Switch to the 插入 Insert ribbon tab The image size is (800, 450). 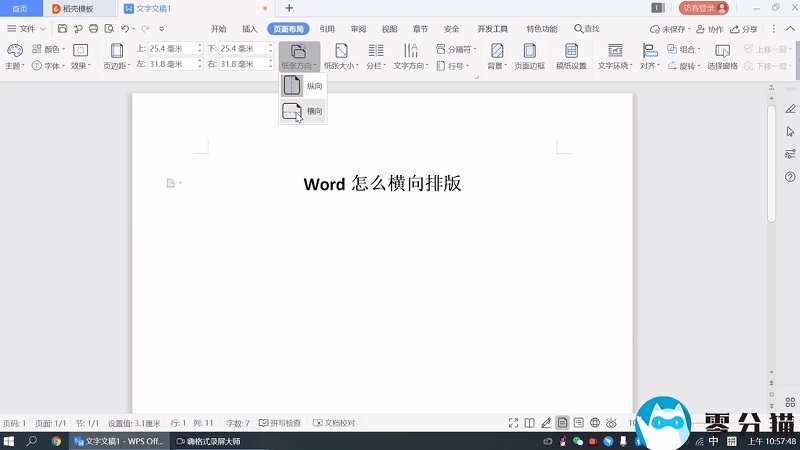click(249, 29)
